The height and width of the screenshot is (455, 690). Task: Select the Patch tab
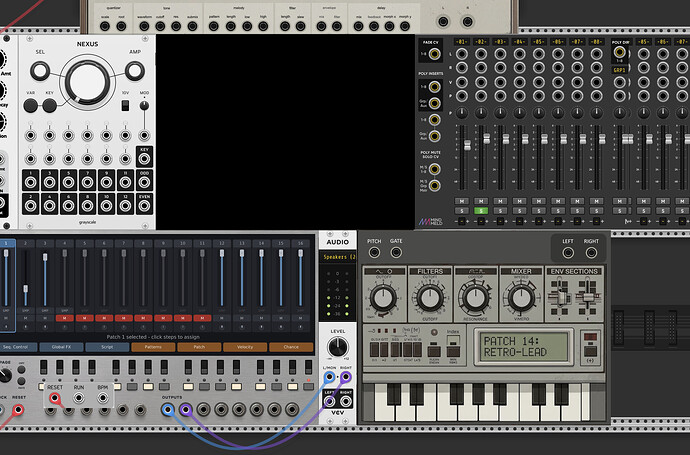click(199, 347)
